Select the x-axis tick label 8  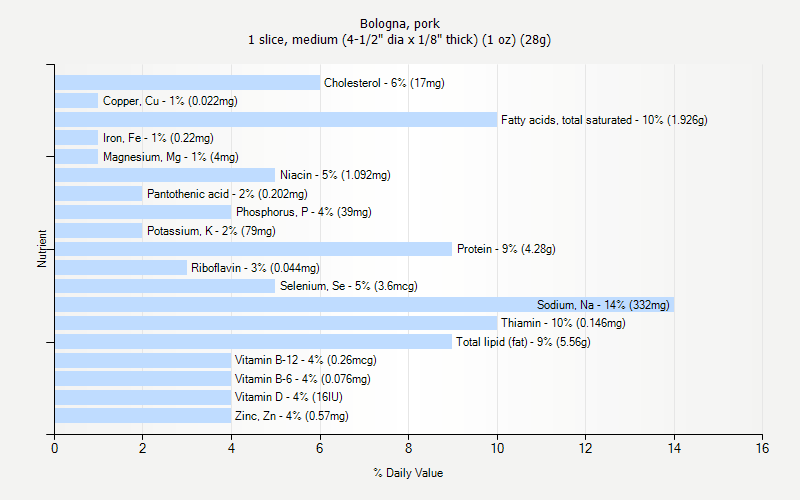pyautogui.click(x=408, y=448)
